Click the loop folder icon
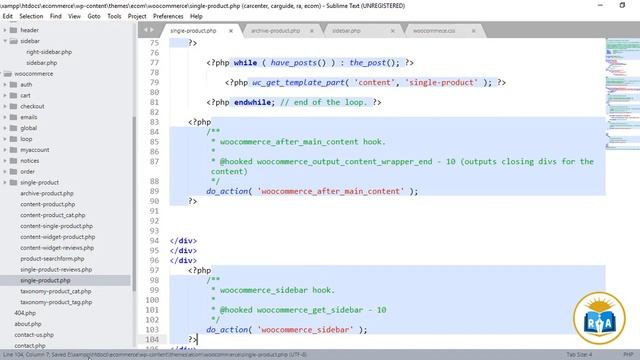Viewport: 640px width, 360px height. click(13, 139)
